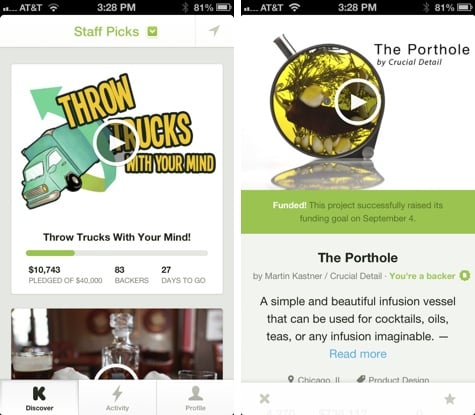Image resolution: width=475 pixels, height=415 pixels.
Task: Open the Profile tab
Action: click(195, 398)
